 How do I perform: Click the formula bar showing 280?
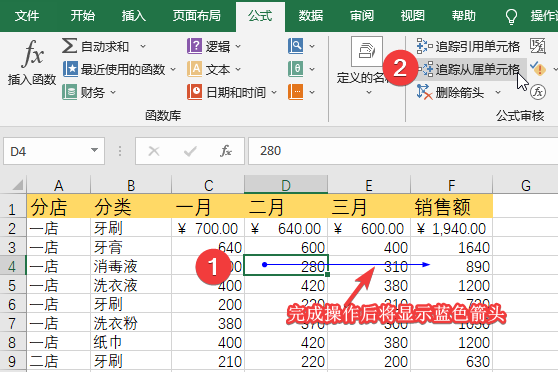(403, 151)
